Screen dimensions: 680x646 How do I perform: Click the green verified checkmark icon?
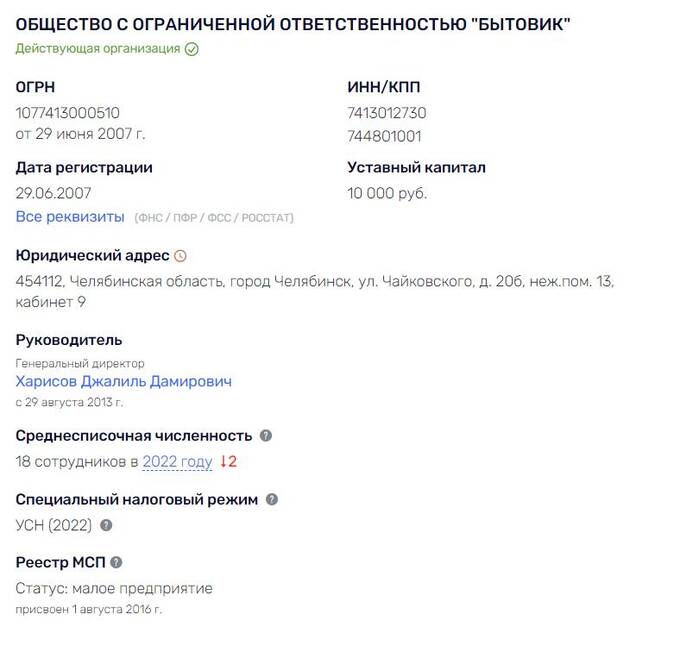[x=192, y=49]
